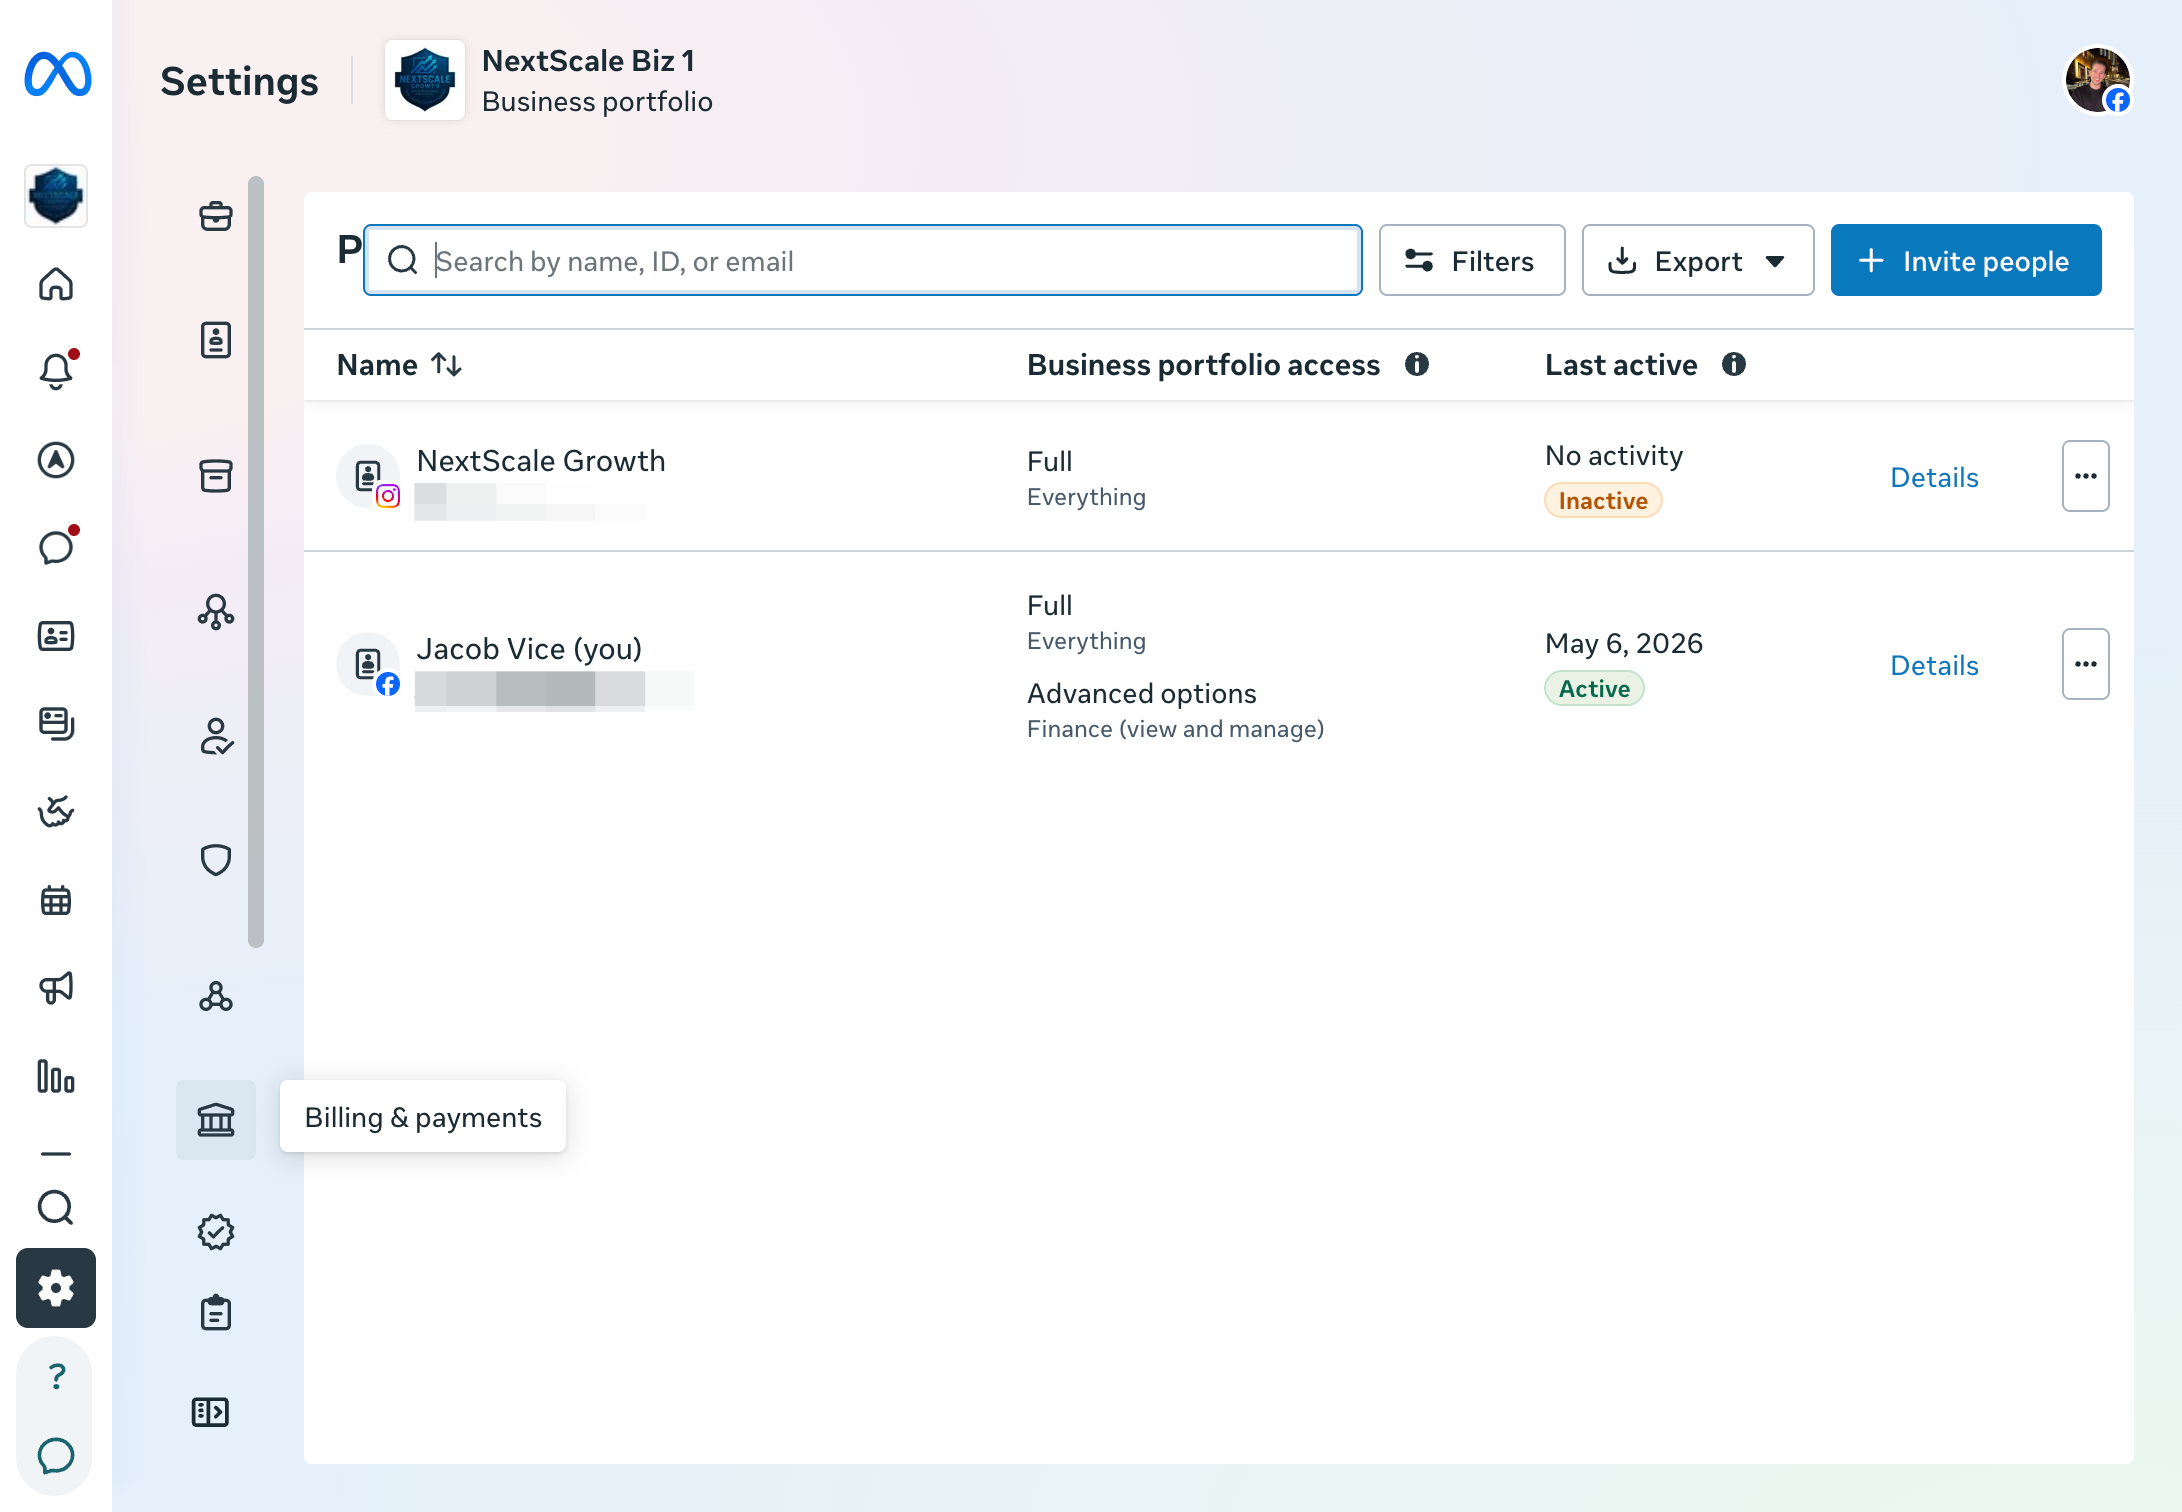
Task: Open Details for NextScale Growth
Action: (x=1934, y=477)
